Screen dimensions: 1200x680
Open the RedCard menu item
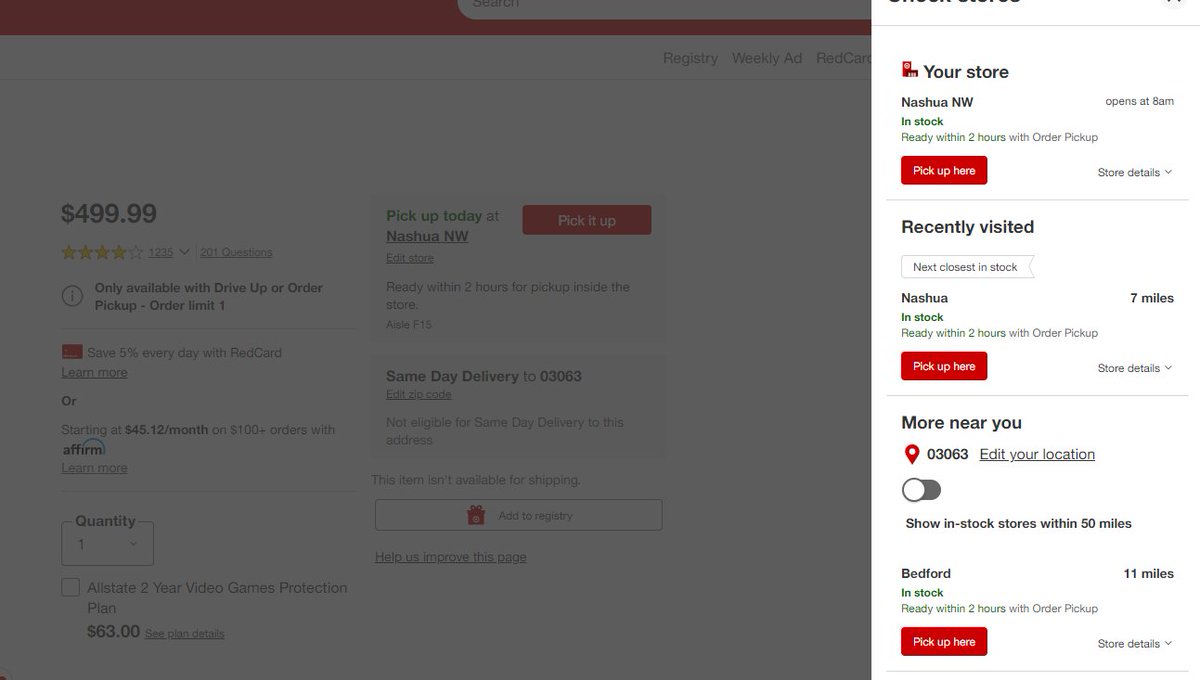[x=843, y=58]
